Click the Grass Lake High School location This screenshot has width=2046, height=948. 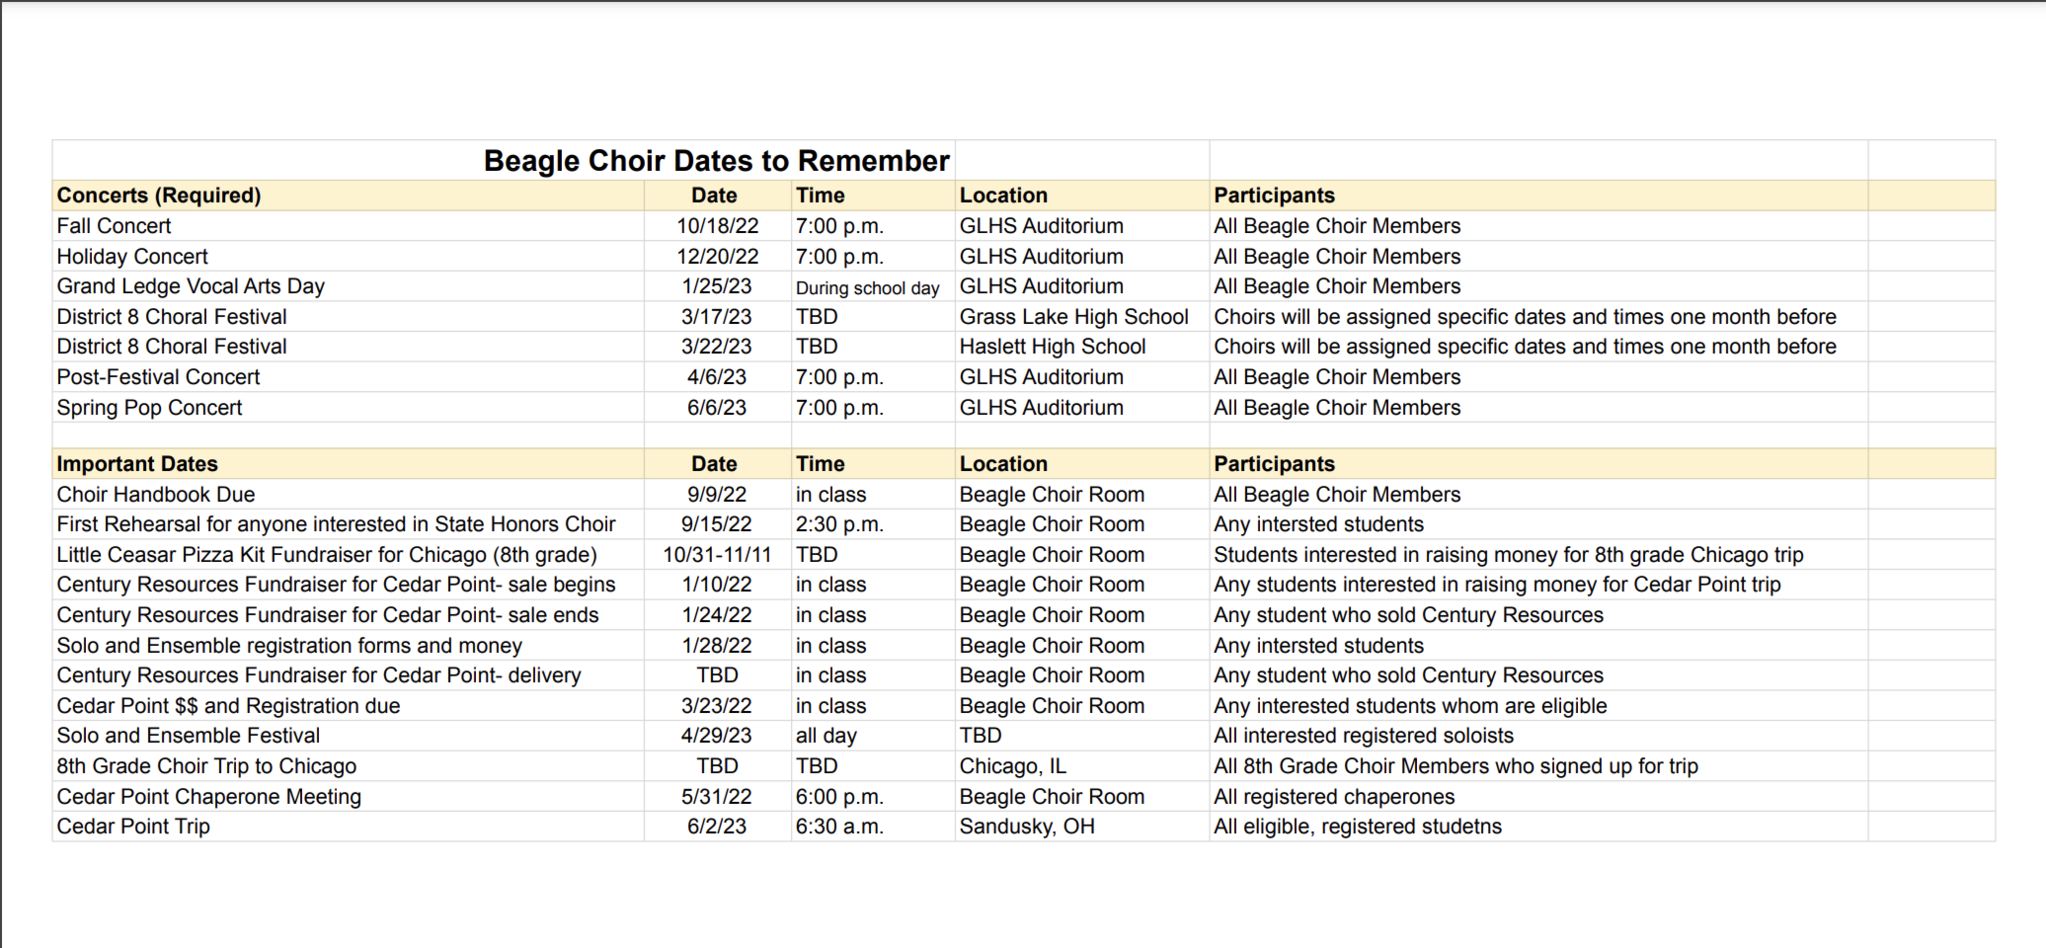pyautogui.click(x=1074, y=317)
